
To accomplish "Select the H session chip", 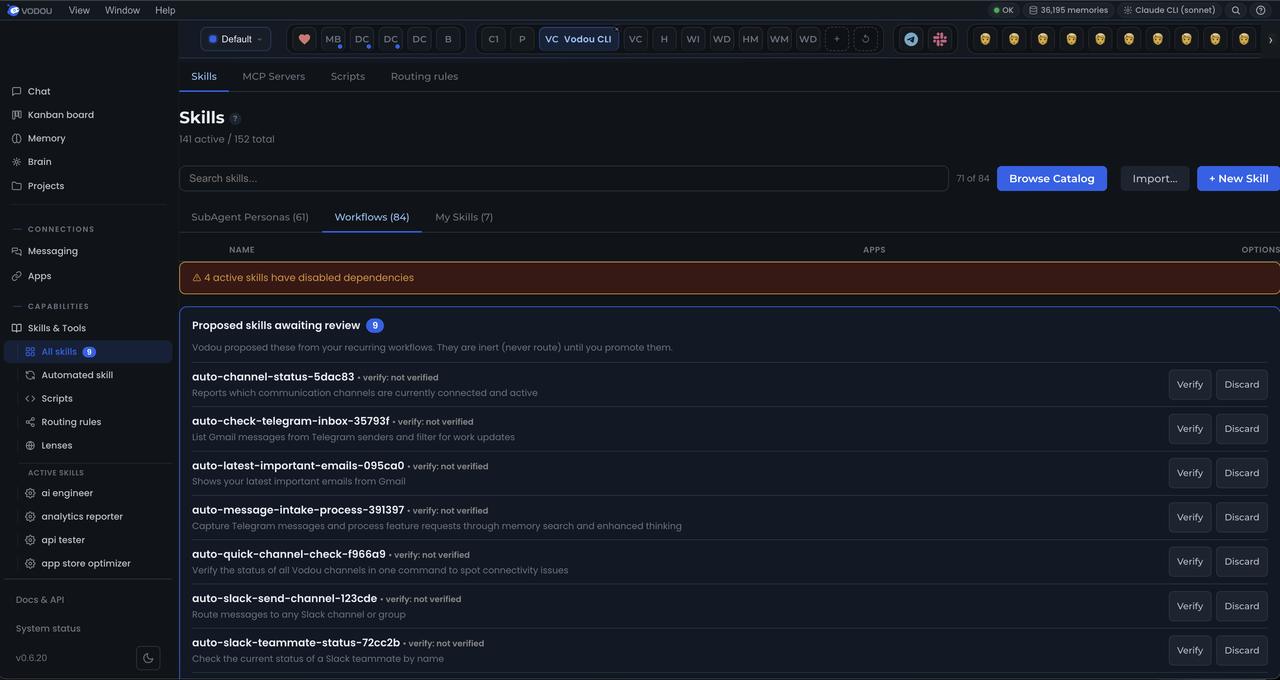I will click(x=664, y=39).
